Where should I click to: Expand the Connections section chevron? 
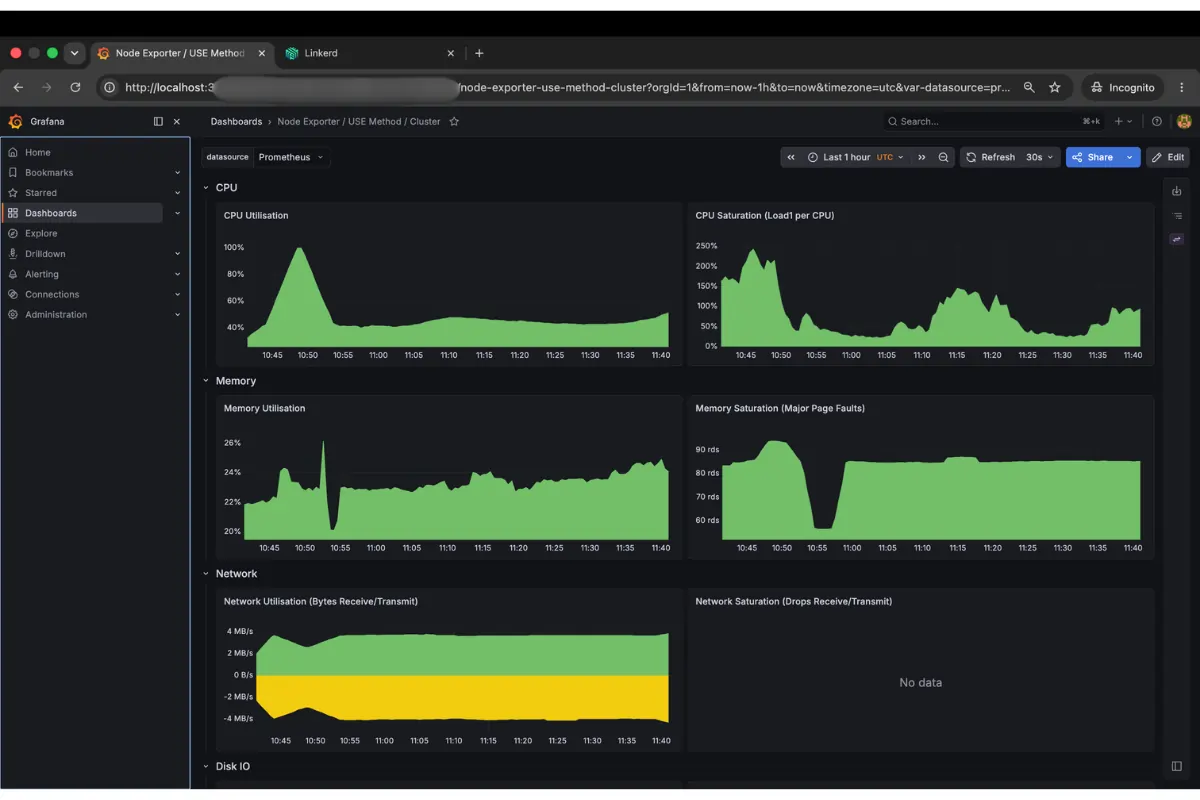[x=177, y=294]
